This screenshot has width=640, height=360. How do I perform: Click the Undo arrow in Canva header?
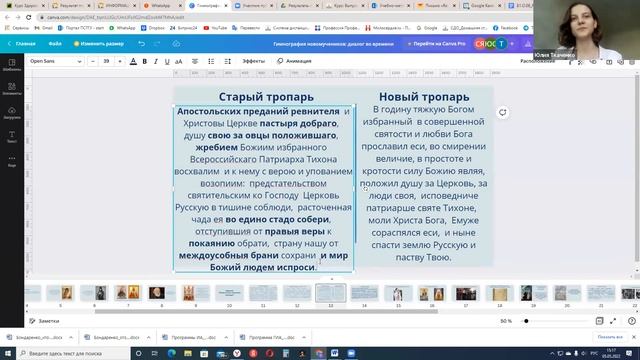point(142,44)
